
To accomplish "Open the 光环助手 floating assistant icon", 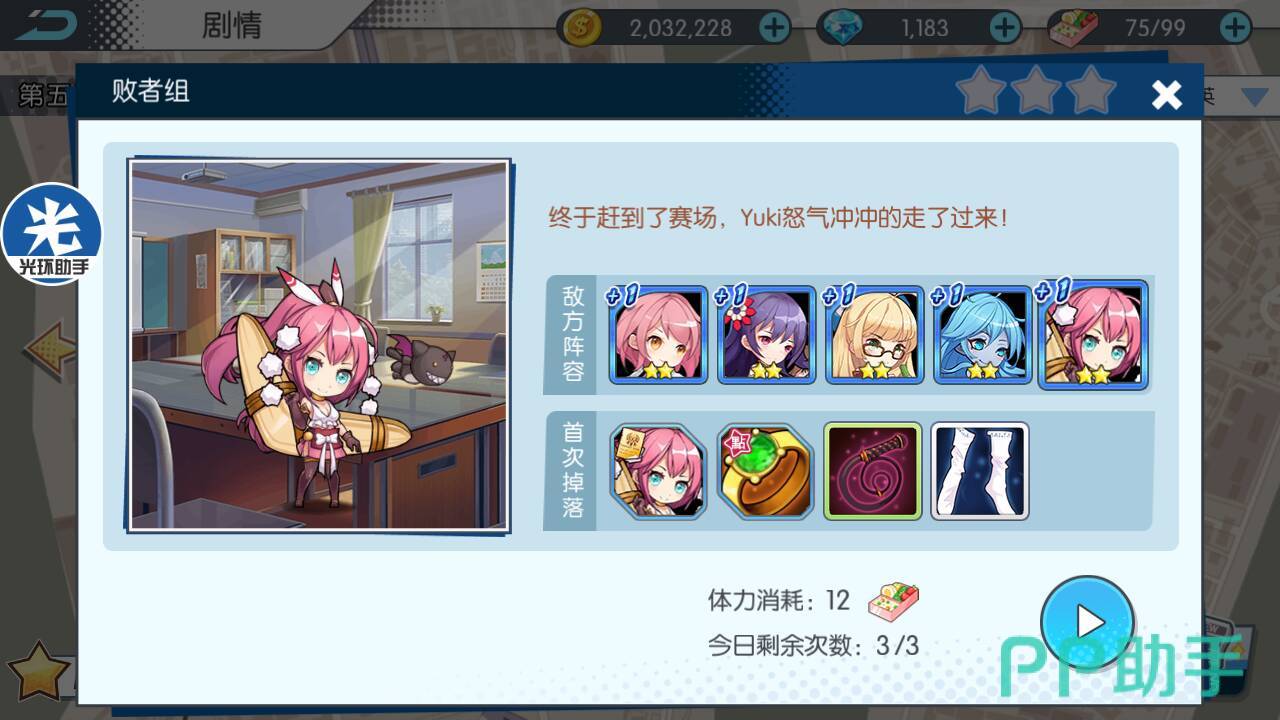I will (52, 233).
